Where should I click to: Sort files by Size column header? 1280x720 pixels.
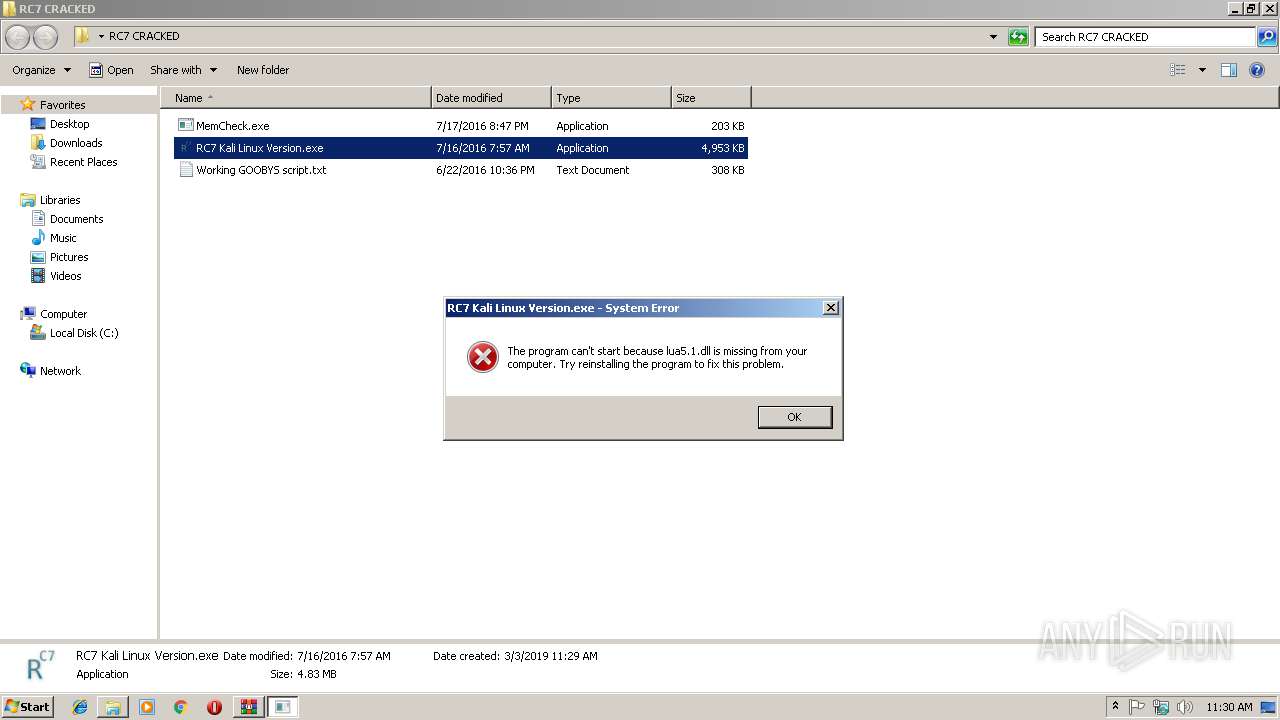(711, 98)
